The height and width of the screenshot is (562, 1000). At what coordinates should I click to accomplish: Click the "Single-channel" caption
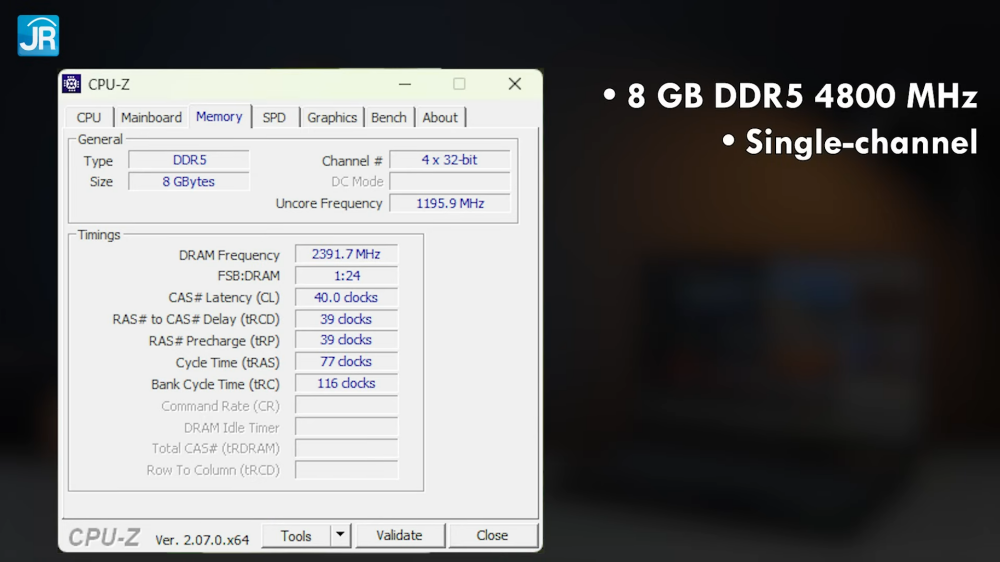(x=862, y=142)
